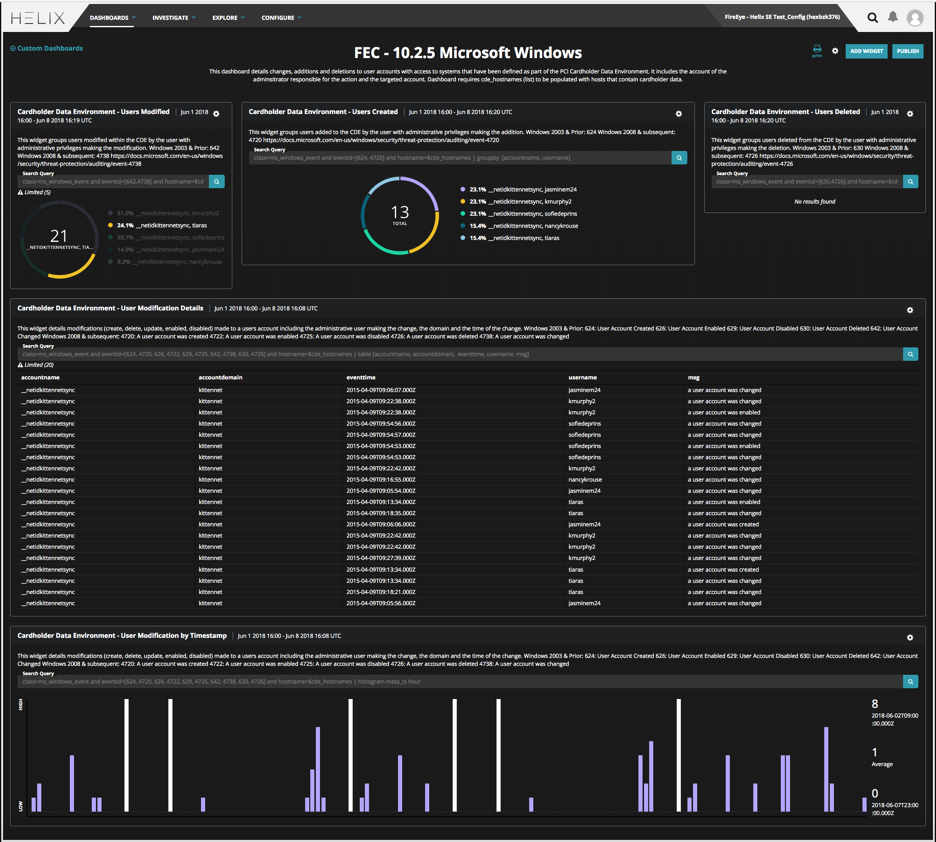Open the user profile avatar

[x=915, y=18]
